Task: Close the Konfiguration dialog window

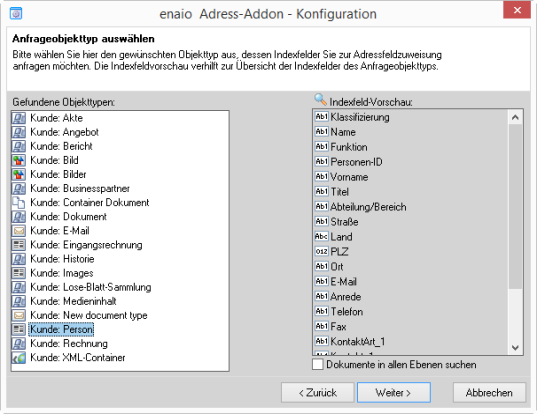Action: 517,10
